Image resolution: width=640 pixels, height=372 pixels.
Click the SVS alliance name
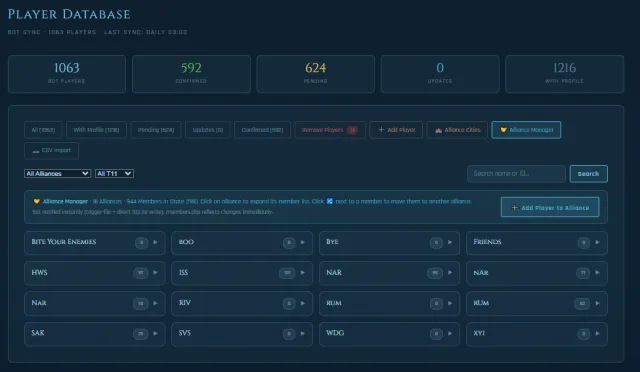(x=184, y=333)
